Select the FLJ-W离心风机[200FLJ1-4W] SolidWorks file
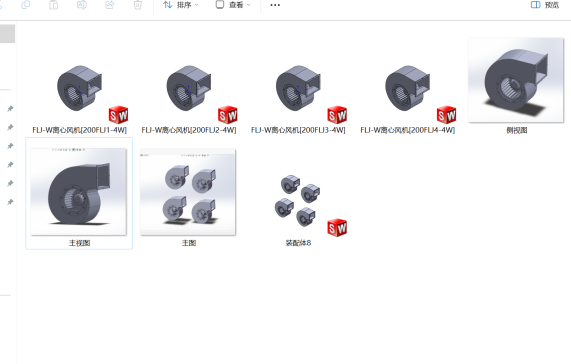This screenshot has width=571, height=364. [x=79, y=98]
